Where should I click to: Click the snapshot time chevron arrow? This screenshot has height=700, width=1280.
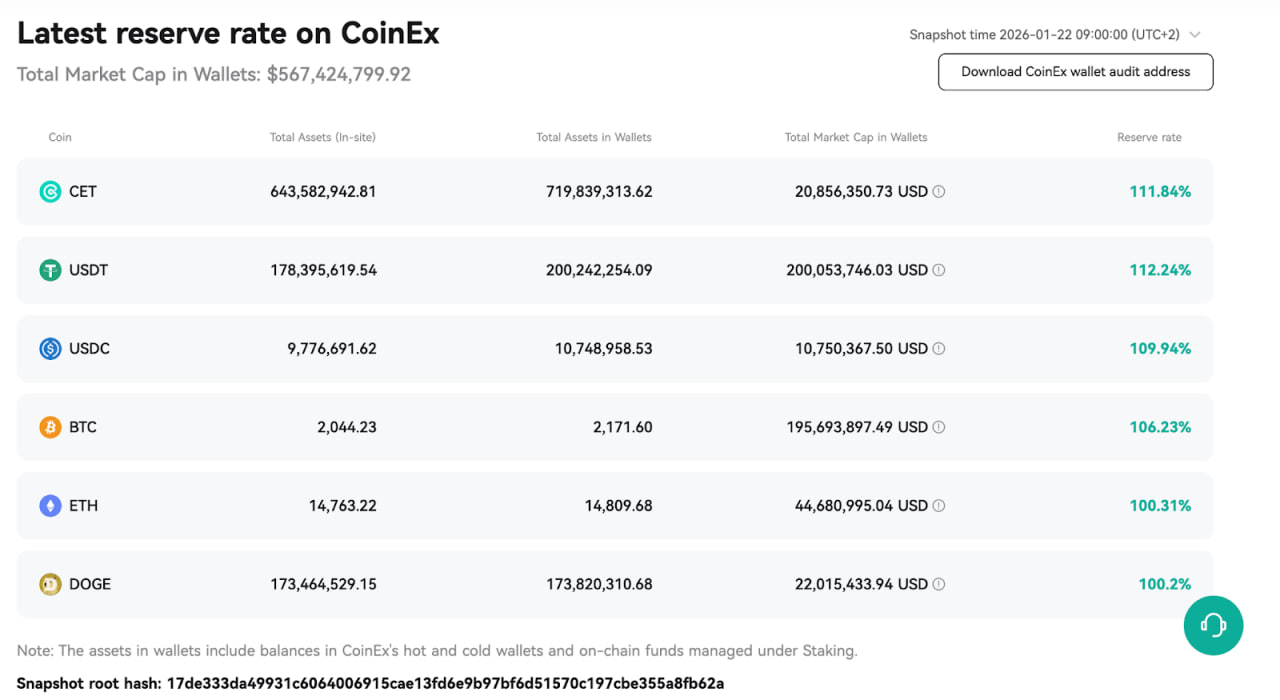pyautogui.click(x=1195, y=35)
